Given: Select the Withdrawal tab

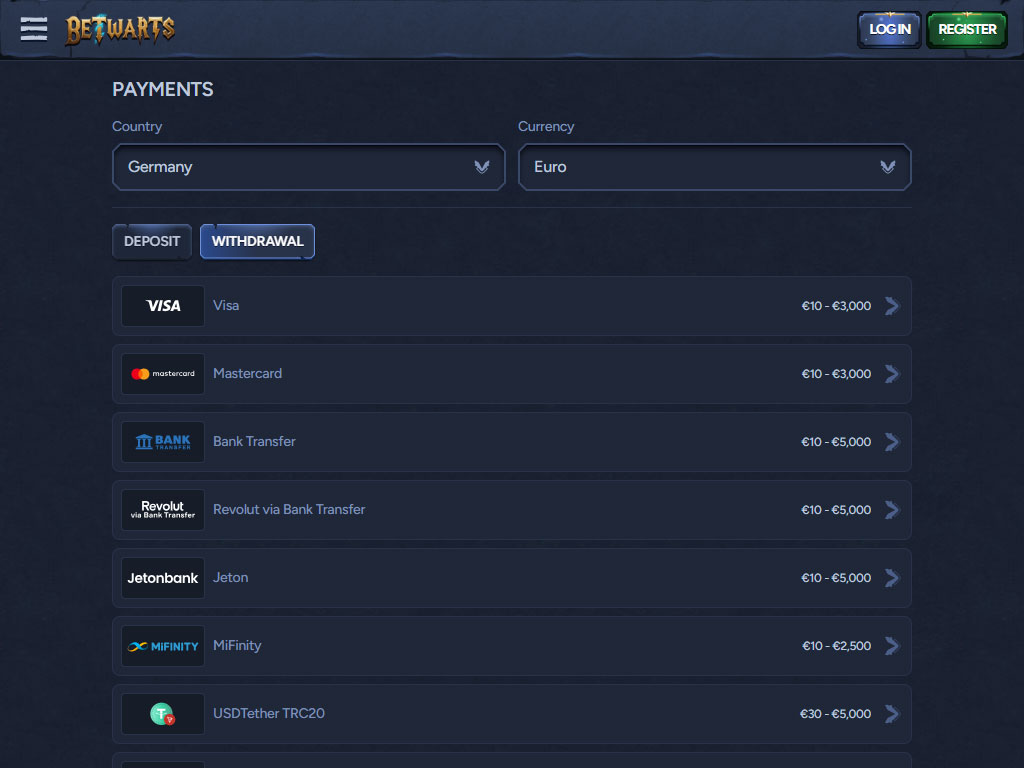Looking at the screenshot, I should pos(257,241).
